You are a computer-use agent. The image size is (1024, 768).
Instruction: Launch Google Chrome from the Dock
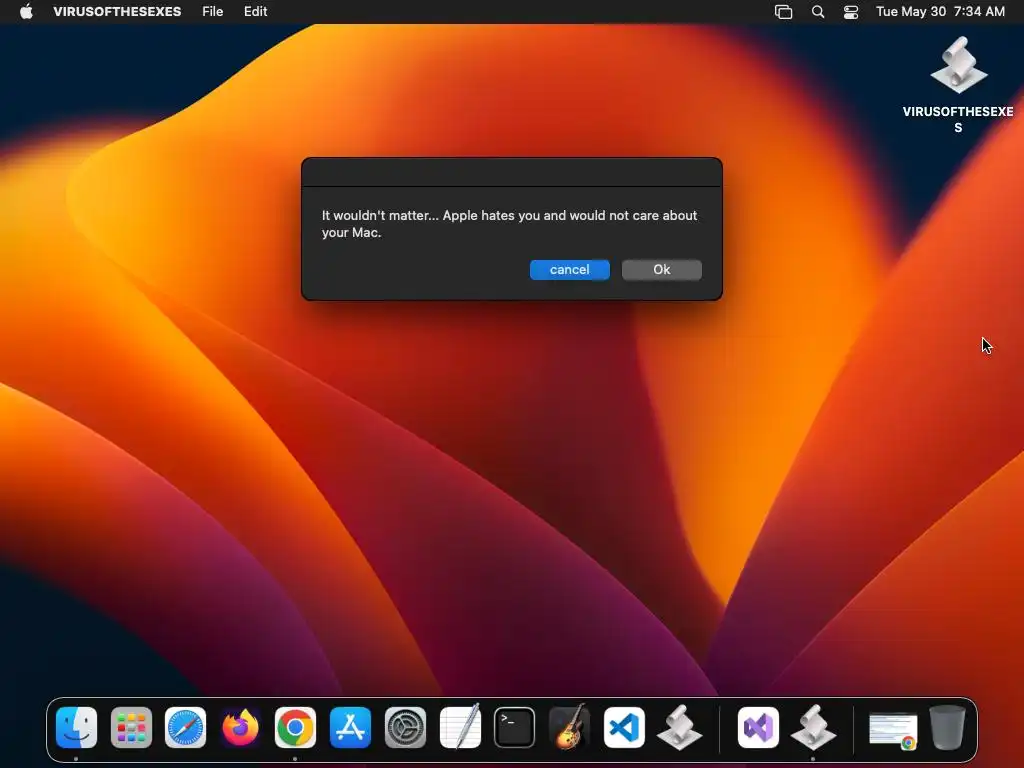[295, 728]
